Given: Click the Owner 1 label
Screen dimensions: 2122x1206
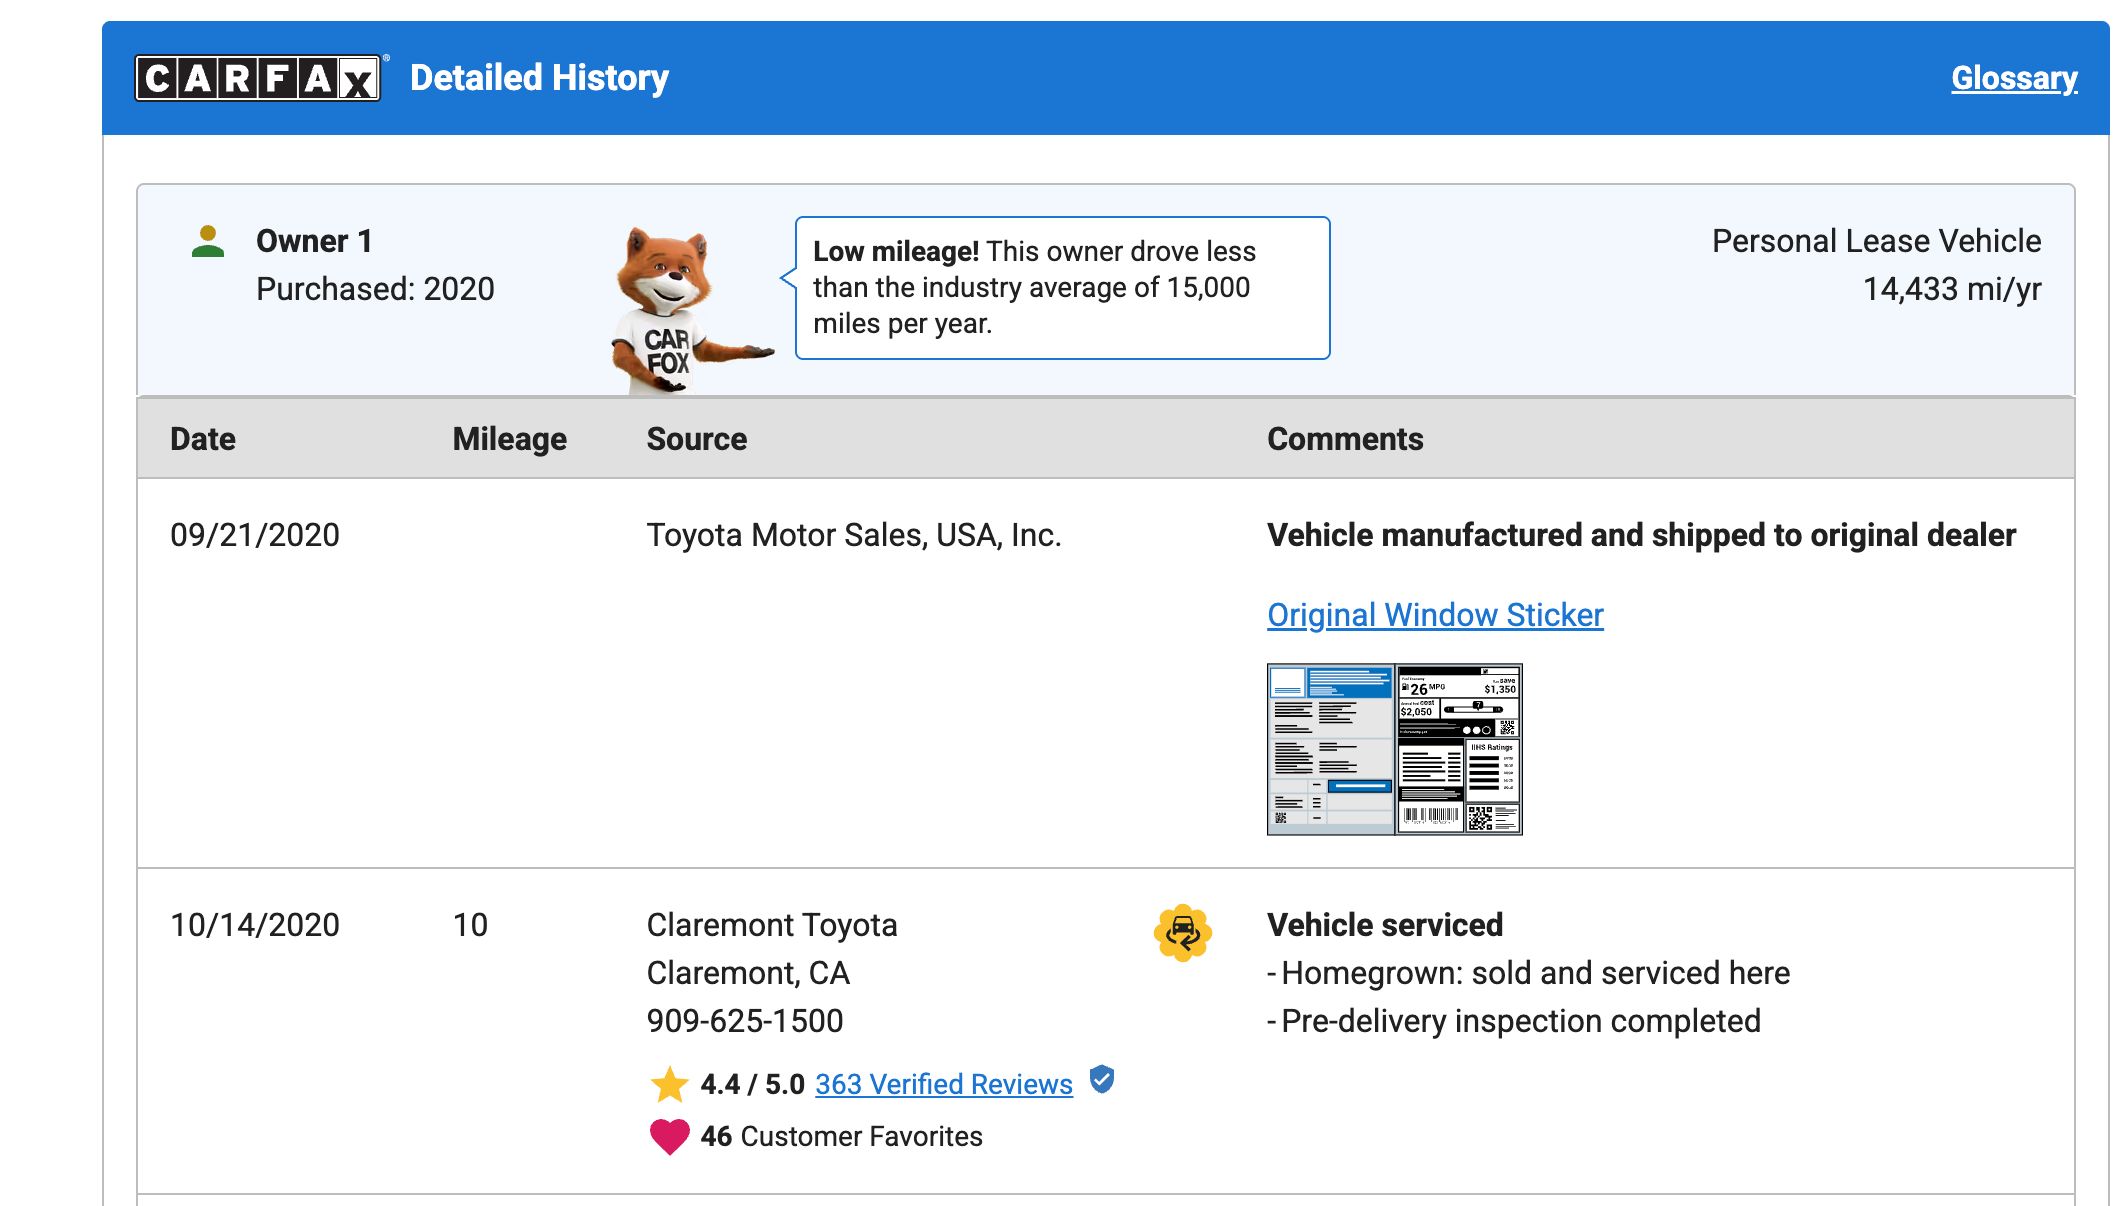Looking at the screenshot, I should pyautogui.click(x=314, y=241).
